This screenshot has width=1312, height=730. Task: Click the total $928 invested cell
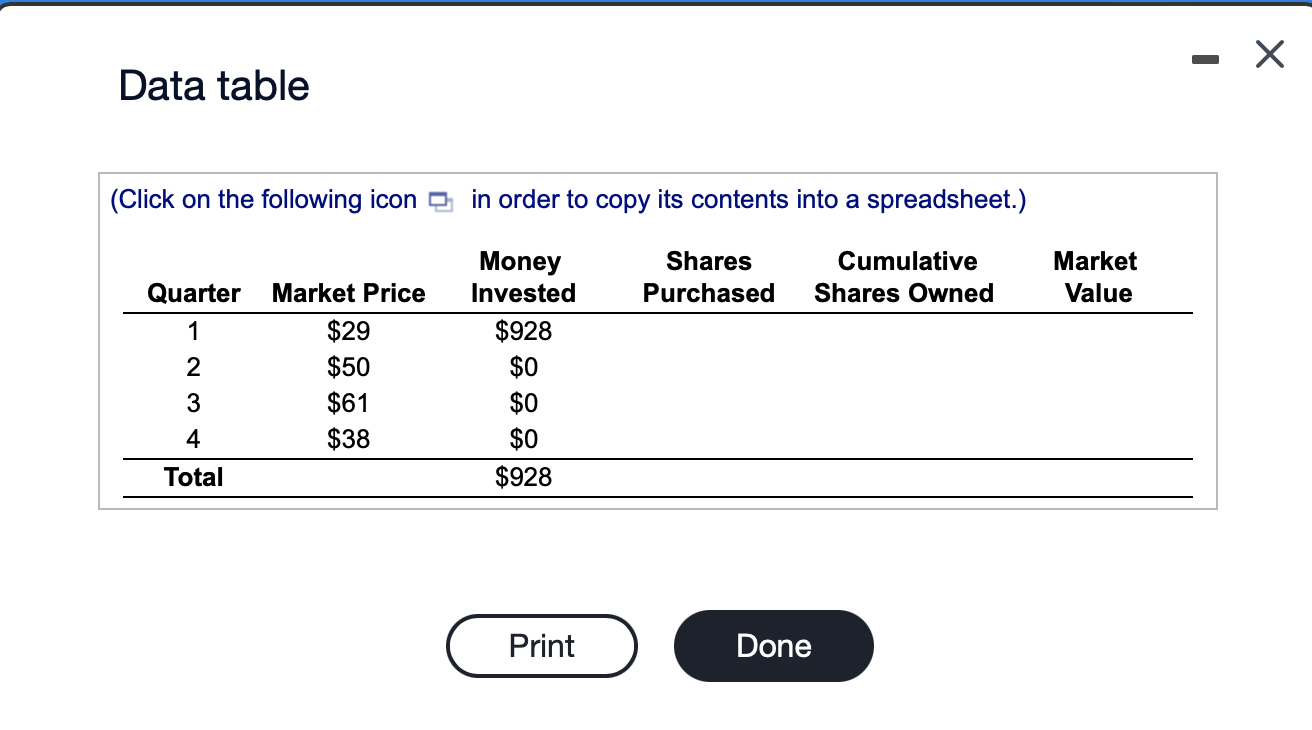[x=524, y=477]
